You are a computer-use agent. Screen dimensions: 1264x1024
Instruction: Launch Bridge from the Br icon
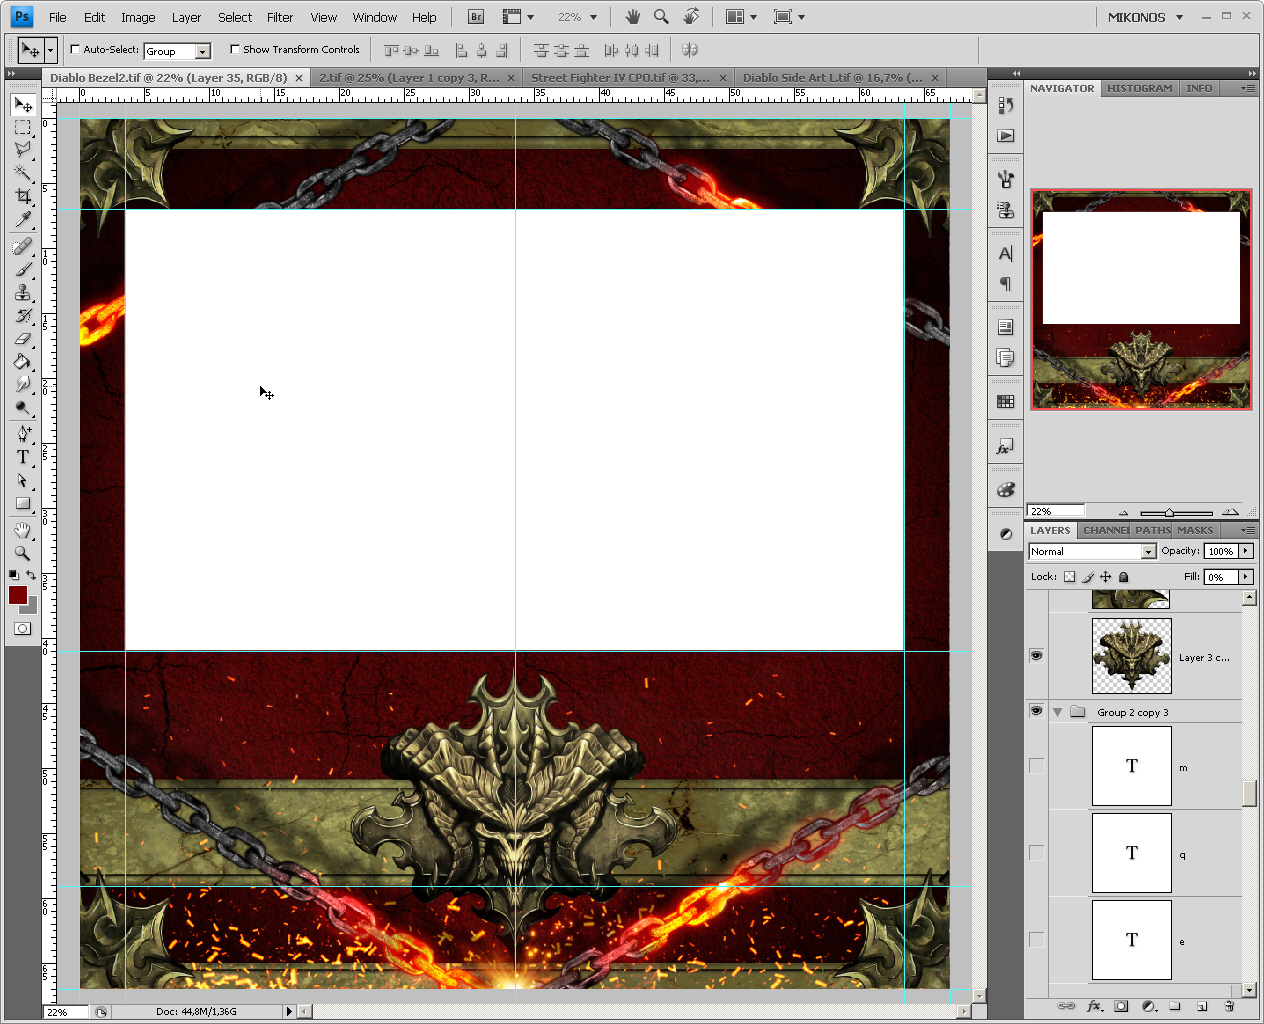[x=476, y=17]
